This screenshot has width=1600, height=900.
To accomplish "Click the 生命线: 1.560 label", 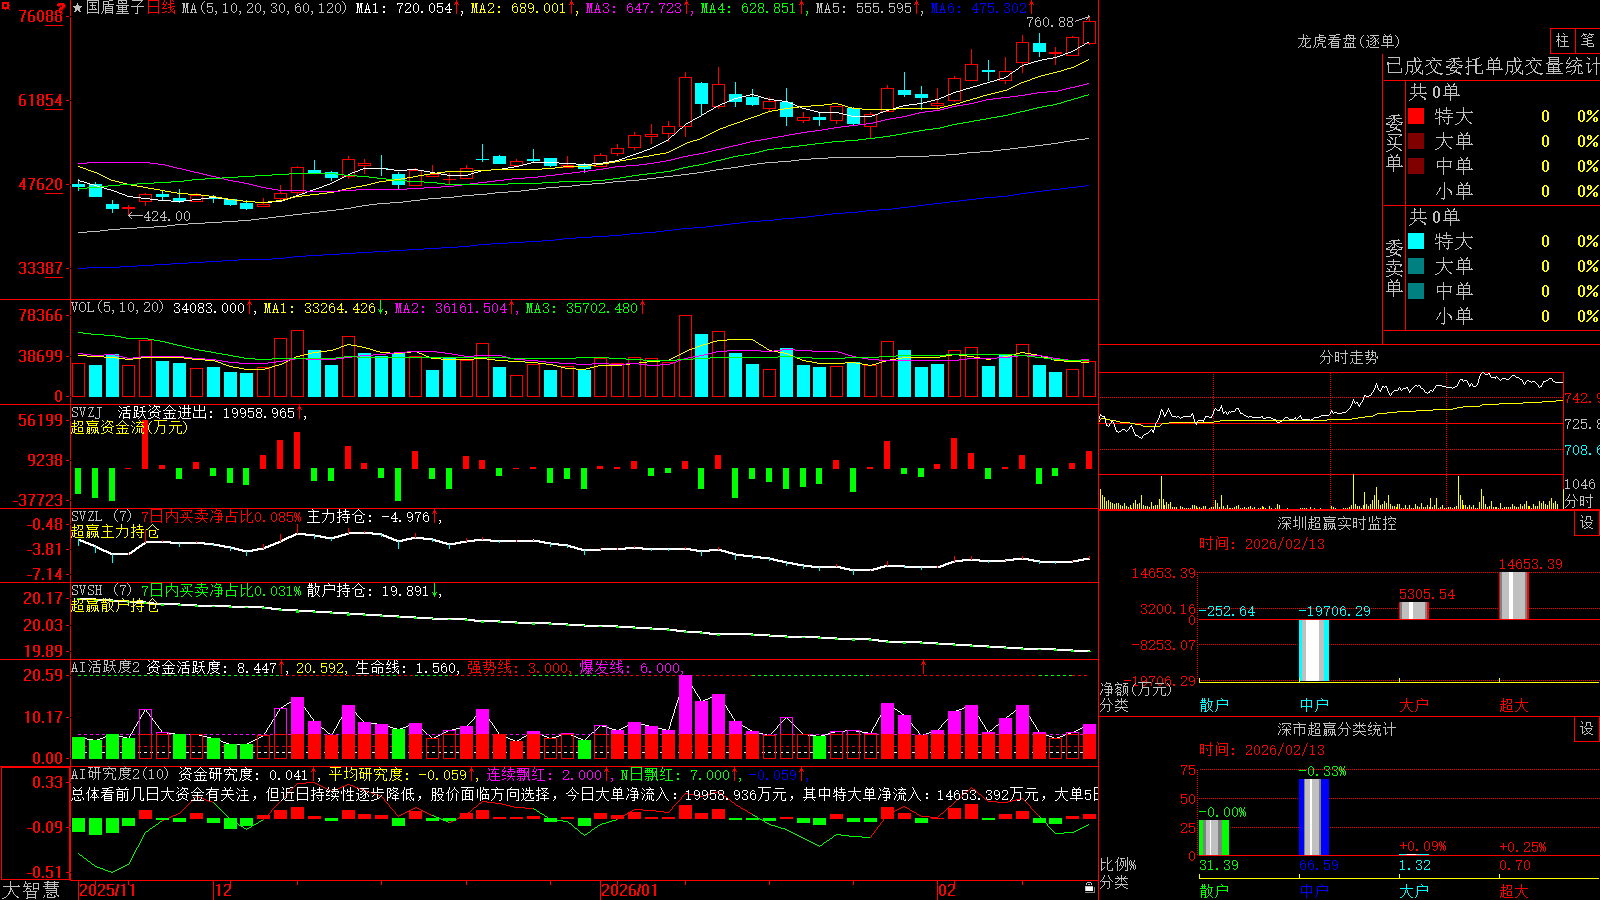I will point(407,667).
